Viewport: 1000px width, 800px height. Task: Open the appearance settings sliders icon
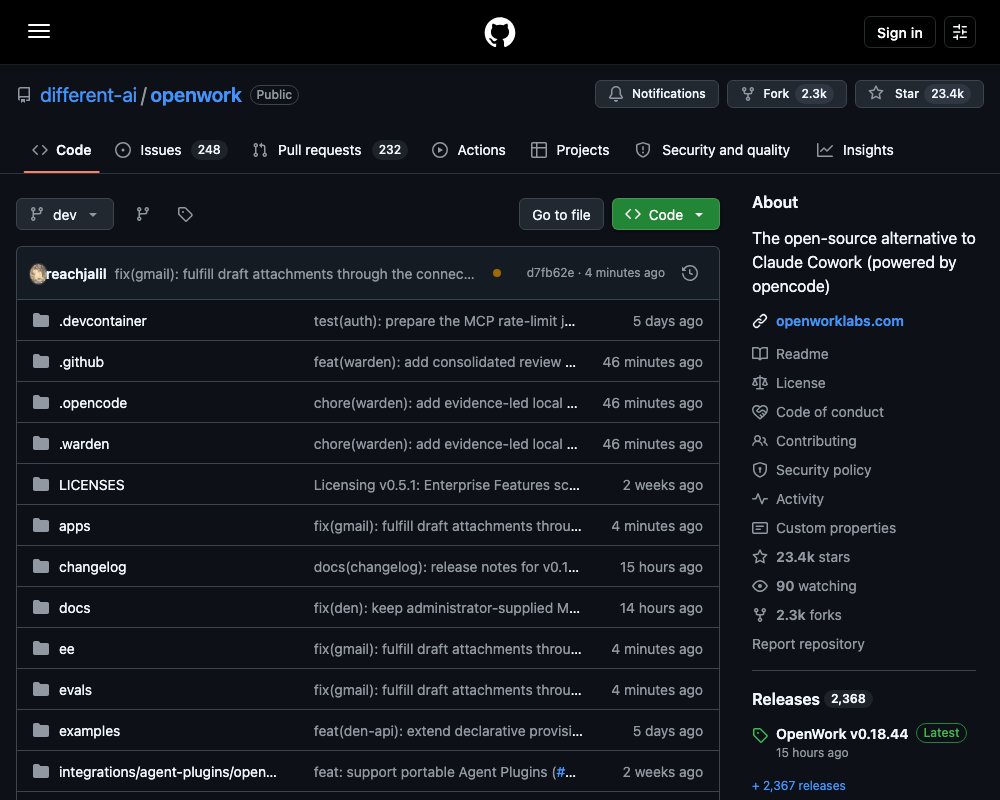pyautogui.click(x=959, y=32)
